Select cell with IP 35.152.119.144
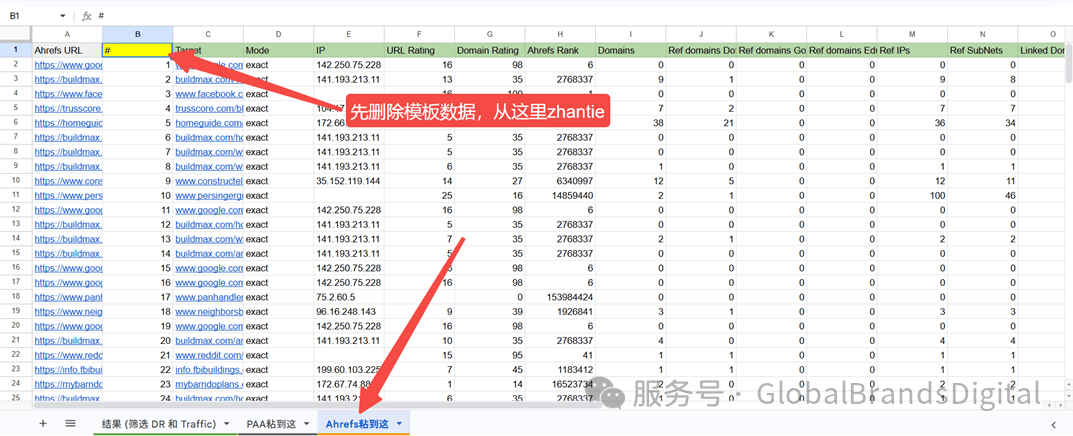This screenshot has height=436, width=1073. click(349, 181)
